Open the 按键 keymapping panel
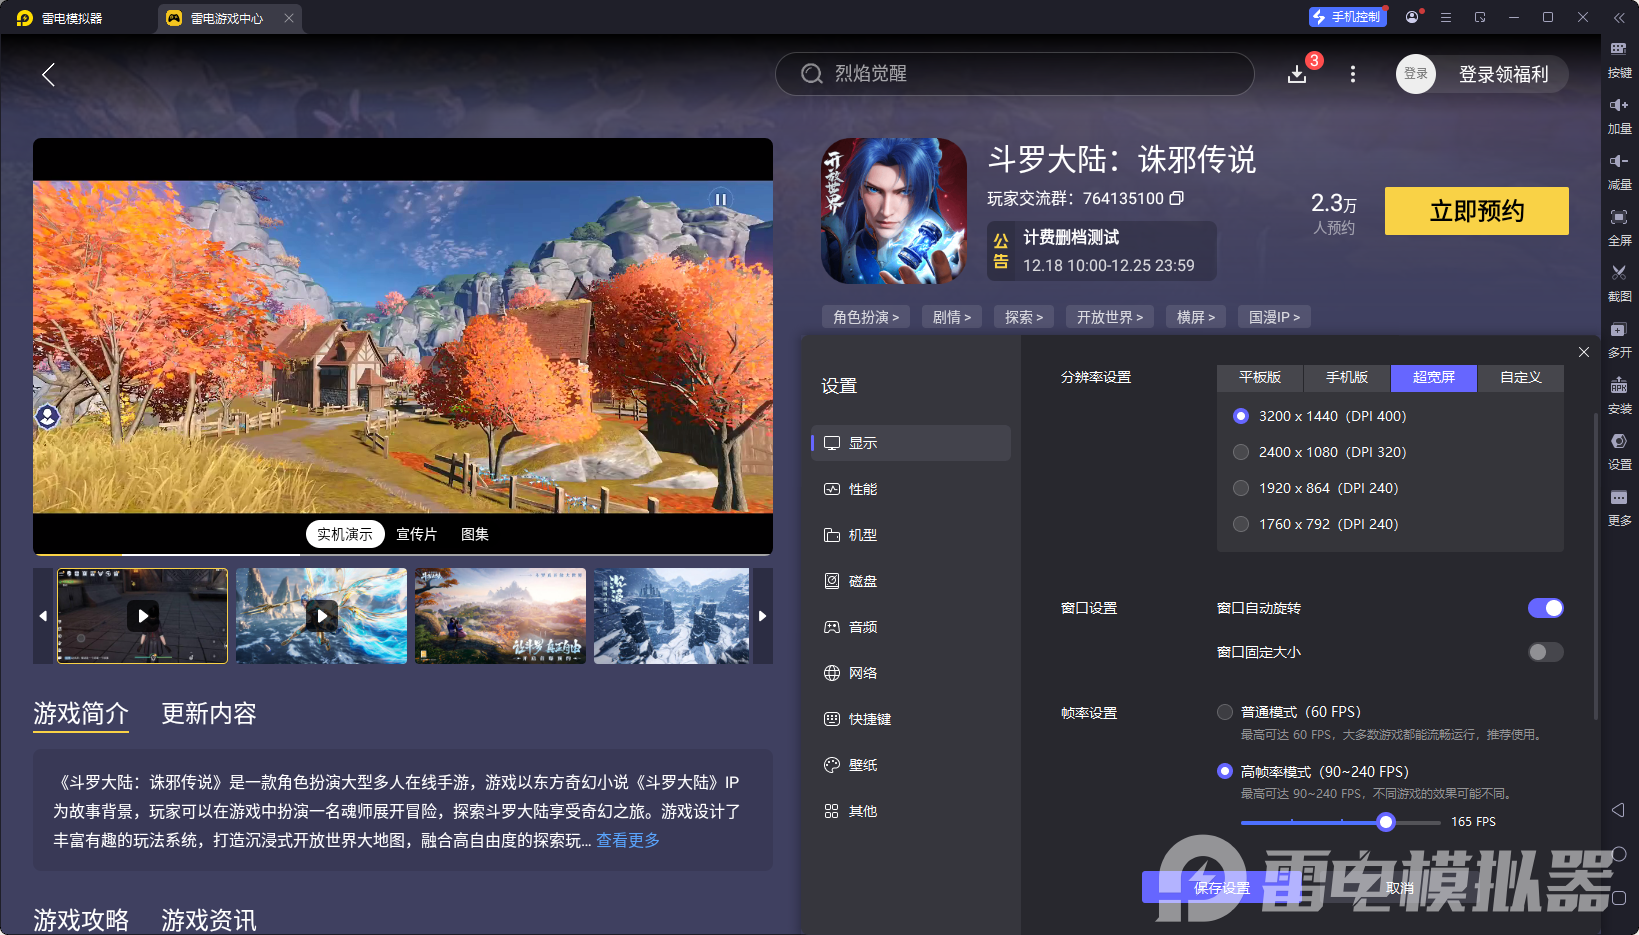1639x935 pixels. point(1620,60)
